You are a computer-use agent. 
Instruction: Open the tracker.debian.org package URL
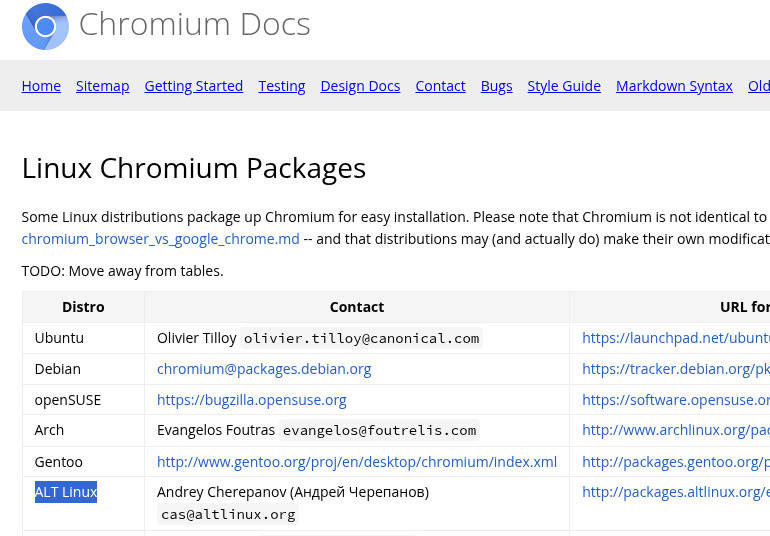point(675,369)
